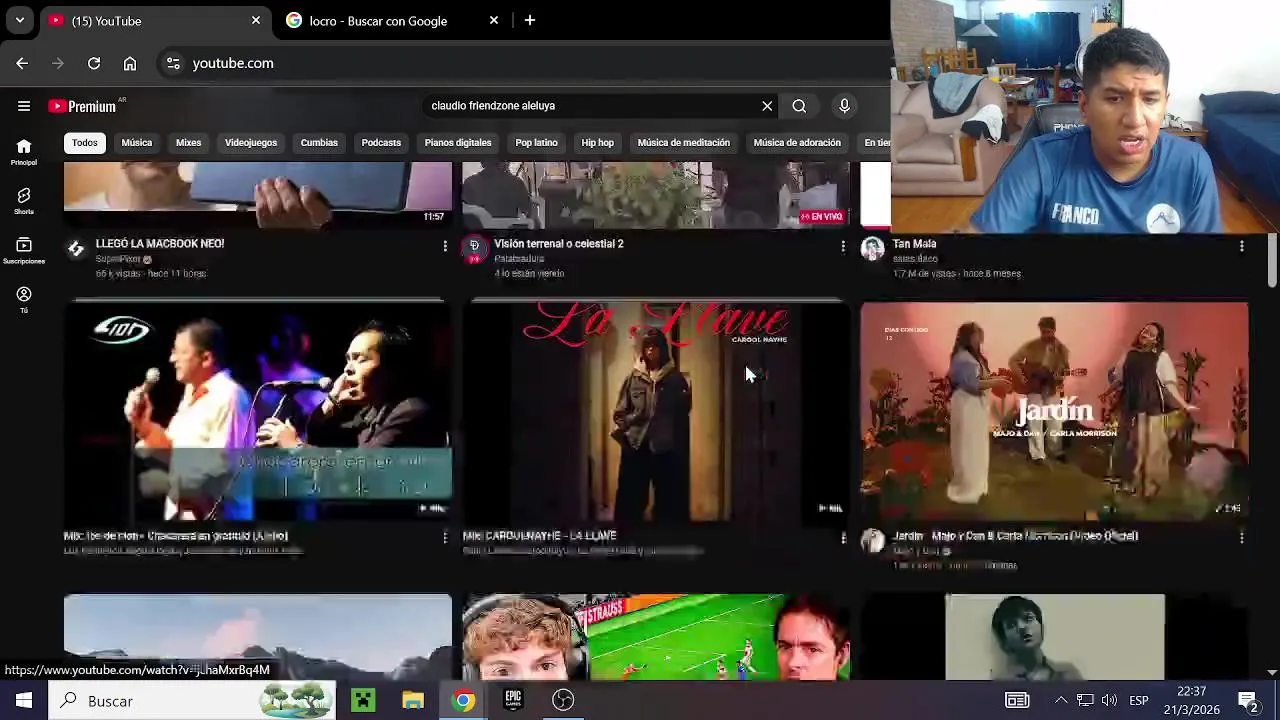
Task: Select the Podcasts filter chip
Action: [x=381, y=142]
